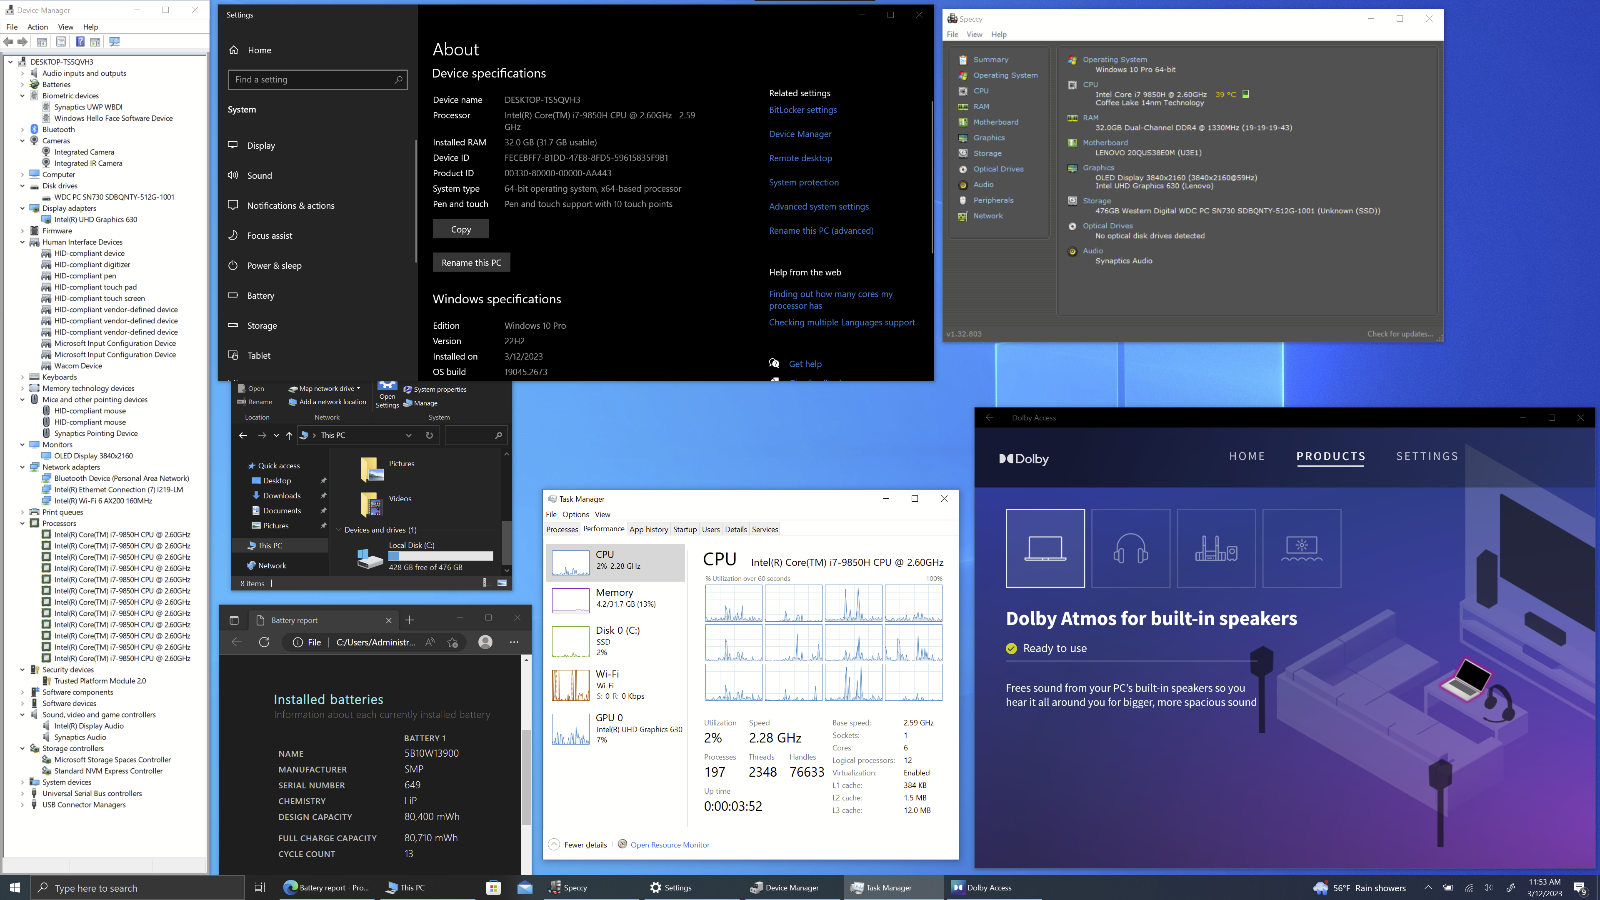Click the up arrow in This PC navigation
This screenshot has width=1600, height=900.
pos(289,435)
